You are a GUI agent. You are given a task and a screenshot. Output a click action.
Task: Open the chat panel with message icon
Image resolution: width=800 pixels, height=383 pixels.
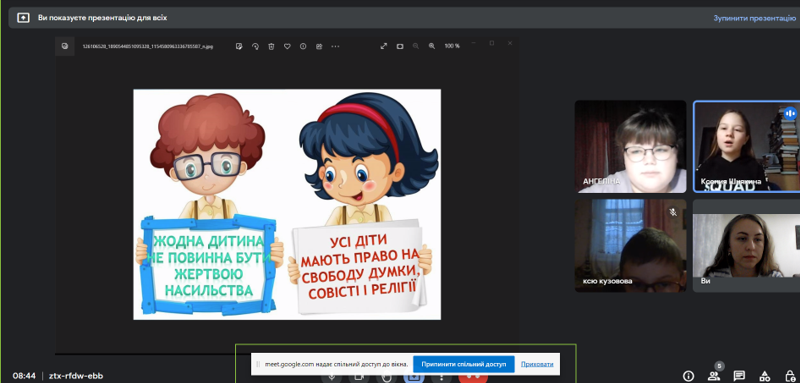point(739,376)
